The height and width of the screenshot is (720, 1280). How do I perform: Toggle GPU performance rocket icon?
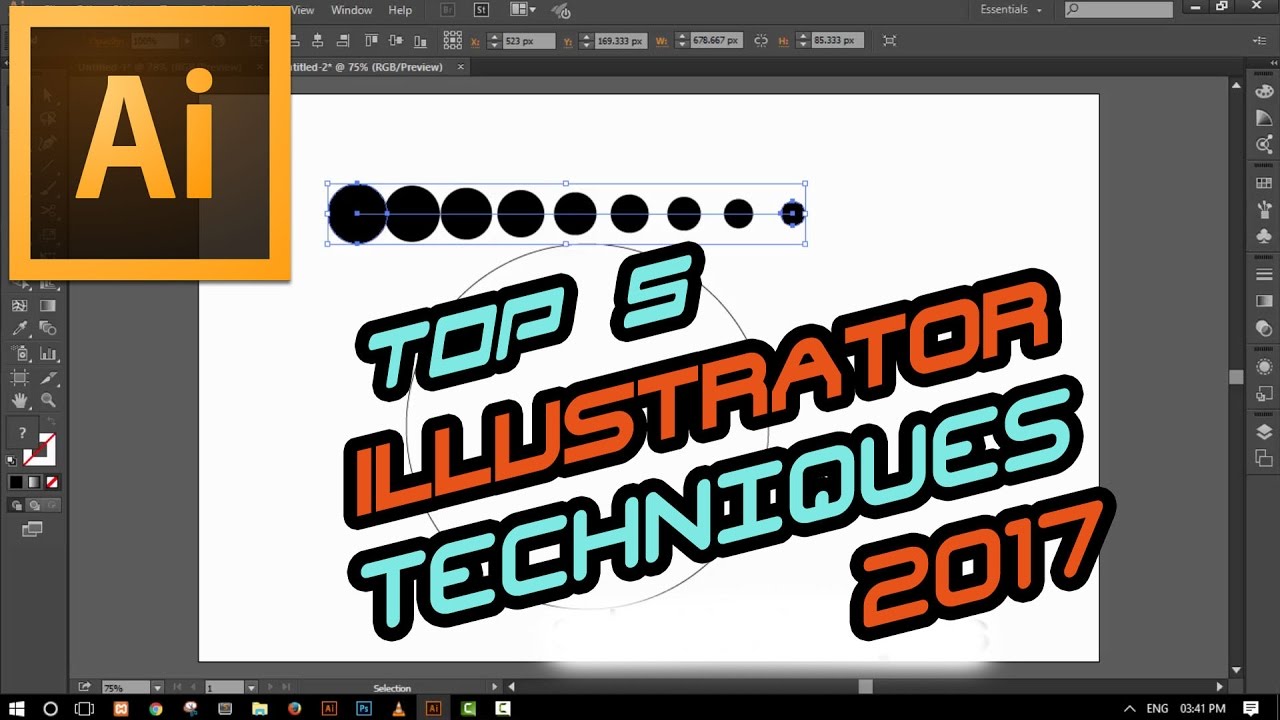pos(562,10)
